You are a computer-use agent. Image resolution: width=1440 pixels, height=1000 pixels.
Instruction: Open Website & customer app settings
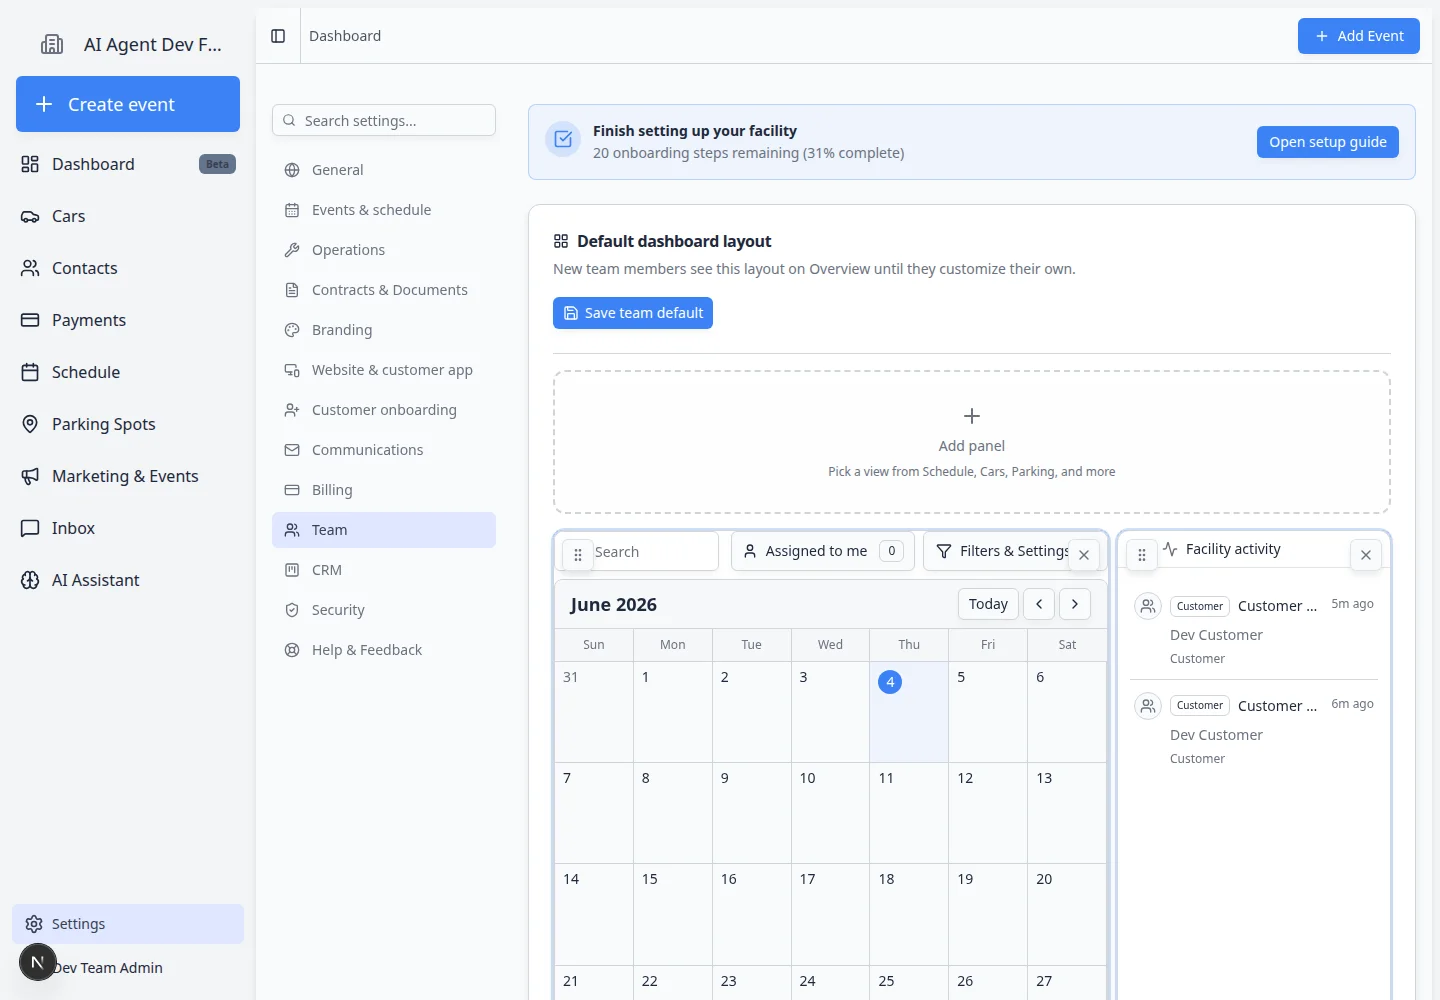[x=384, y=370]
